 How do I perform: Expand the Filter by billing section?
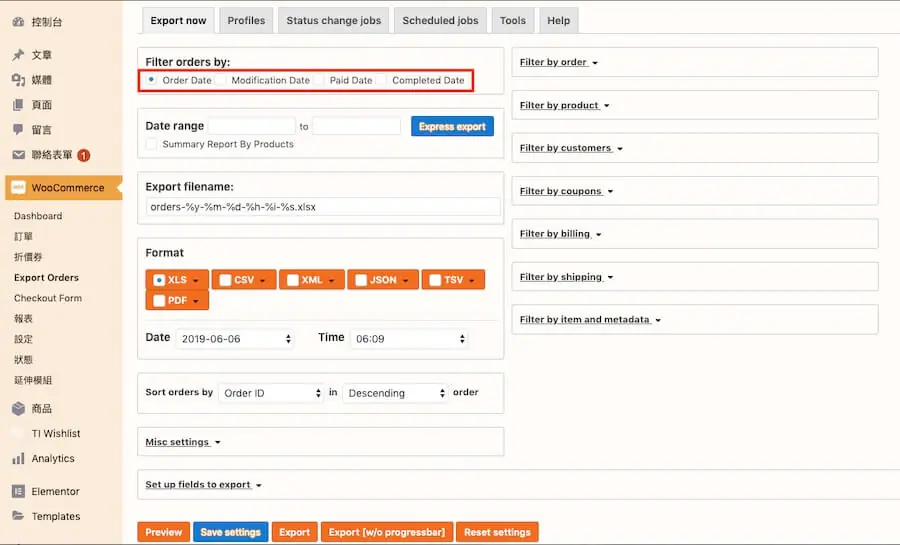point(560,234)
